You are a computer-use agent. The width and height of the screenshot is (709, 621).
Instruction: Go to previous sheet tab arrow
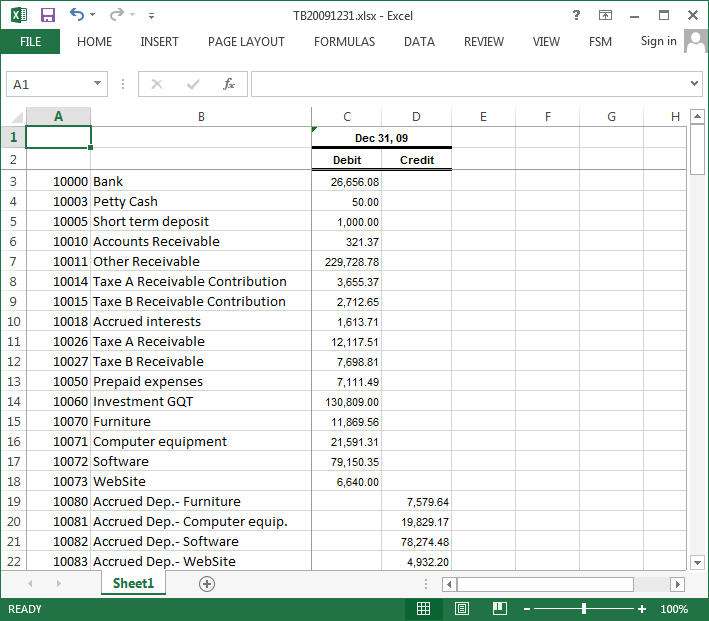[x=30, y=583]
